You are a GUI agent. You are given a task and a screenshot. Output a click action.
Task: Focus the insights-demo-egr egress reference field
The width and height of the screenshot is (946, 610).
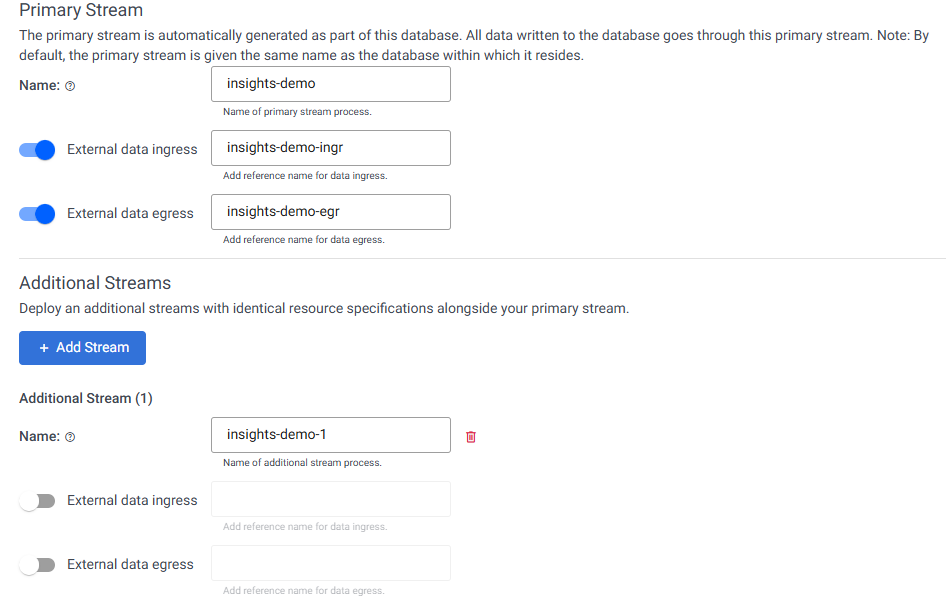pos(331,212)
